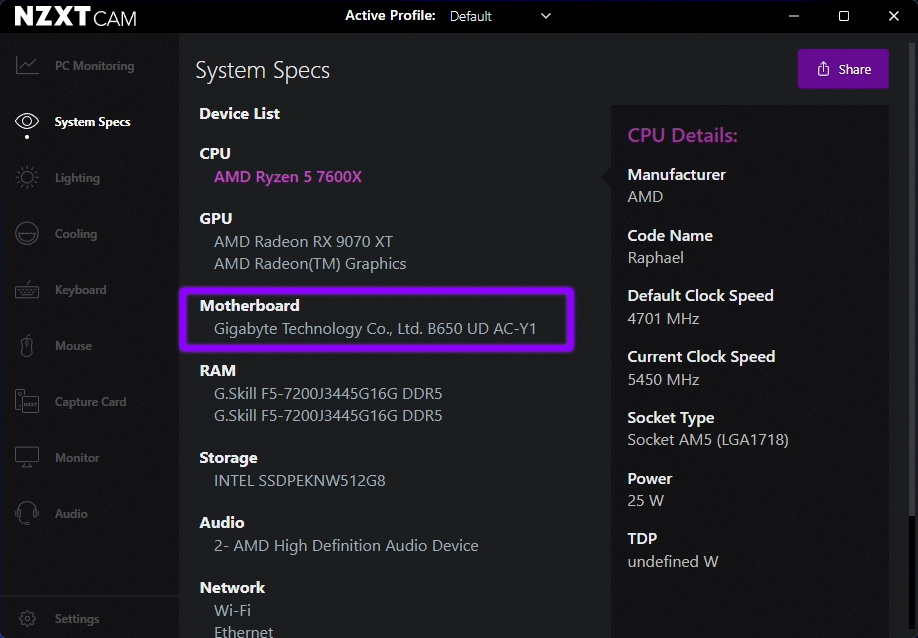Expand the Default profile selector chevron

545,16
